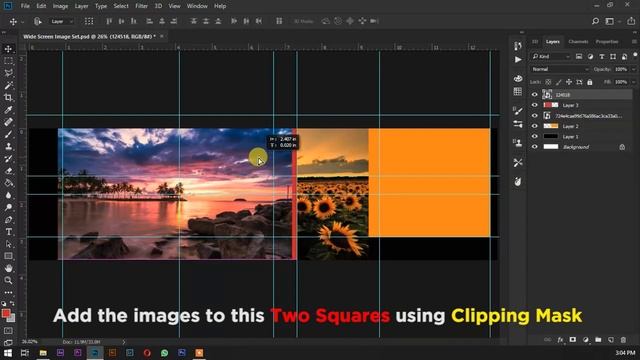Screen dimensions: 640x360
Task: Toggle lock all padlock button
Action: 590,82
